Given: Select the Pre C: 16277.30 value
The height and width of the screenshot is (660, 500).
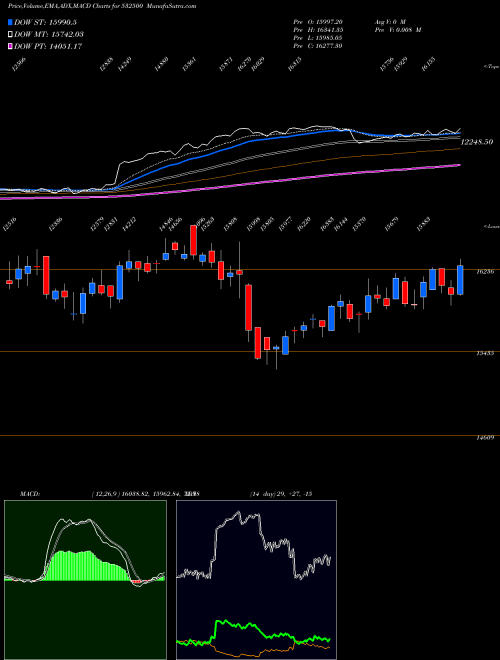Looking at the screenshot, I should (318, 46).
